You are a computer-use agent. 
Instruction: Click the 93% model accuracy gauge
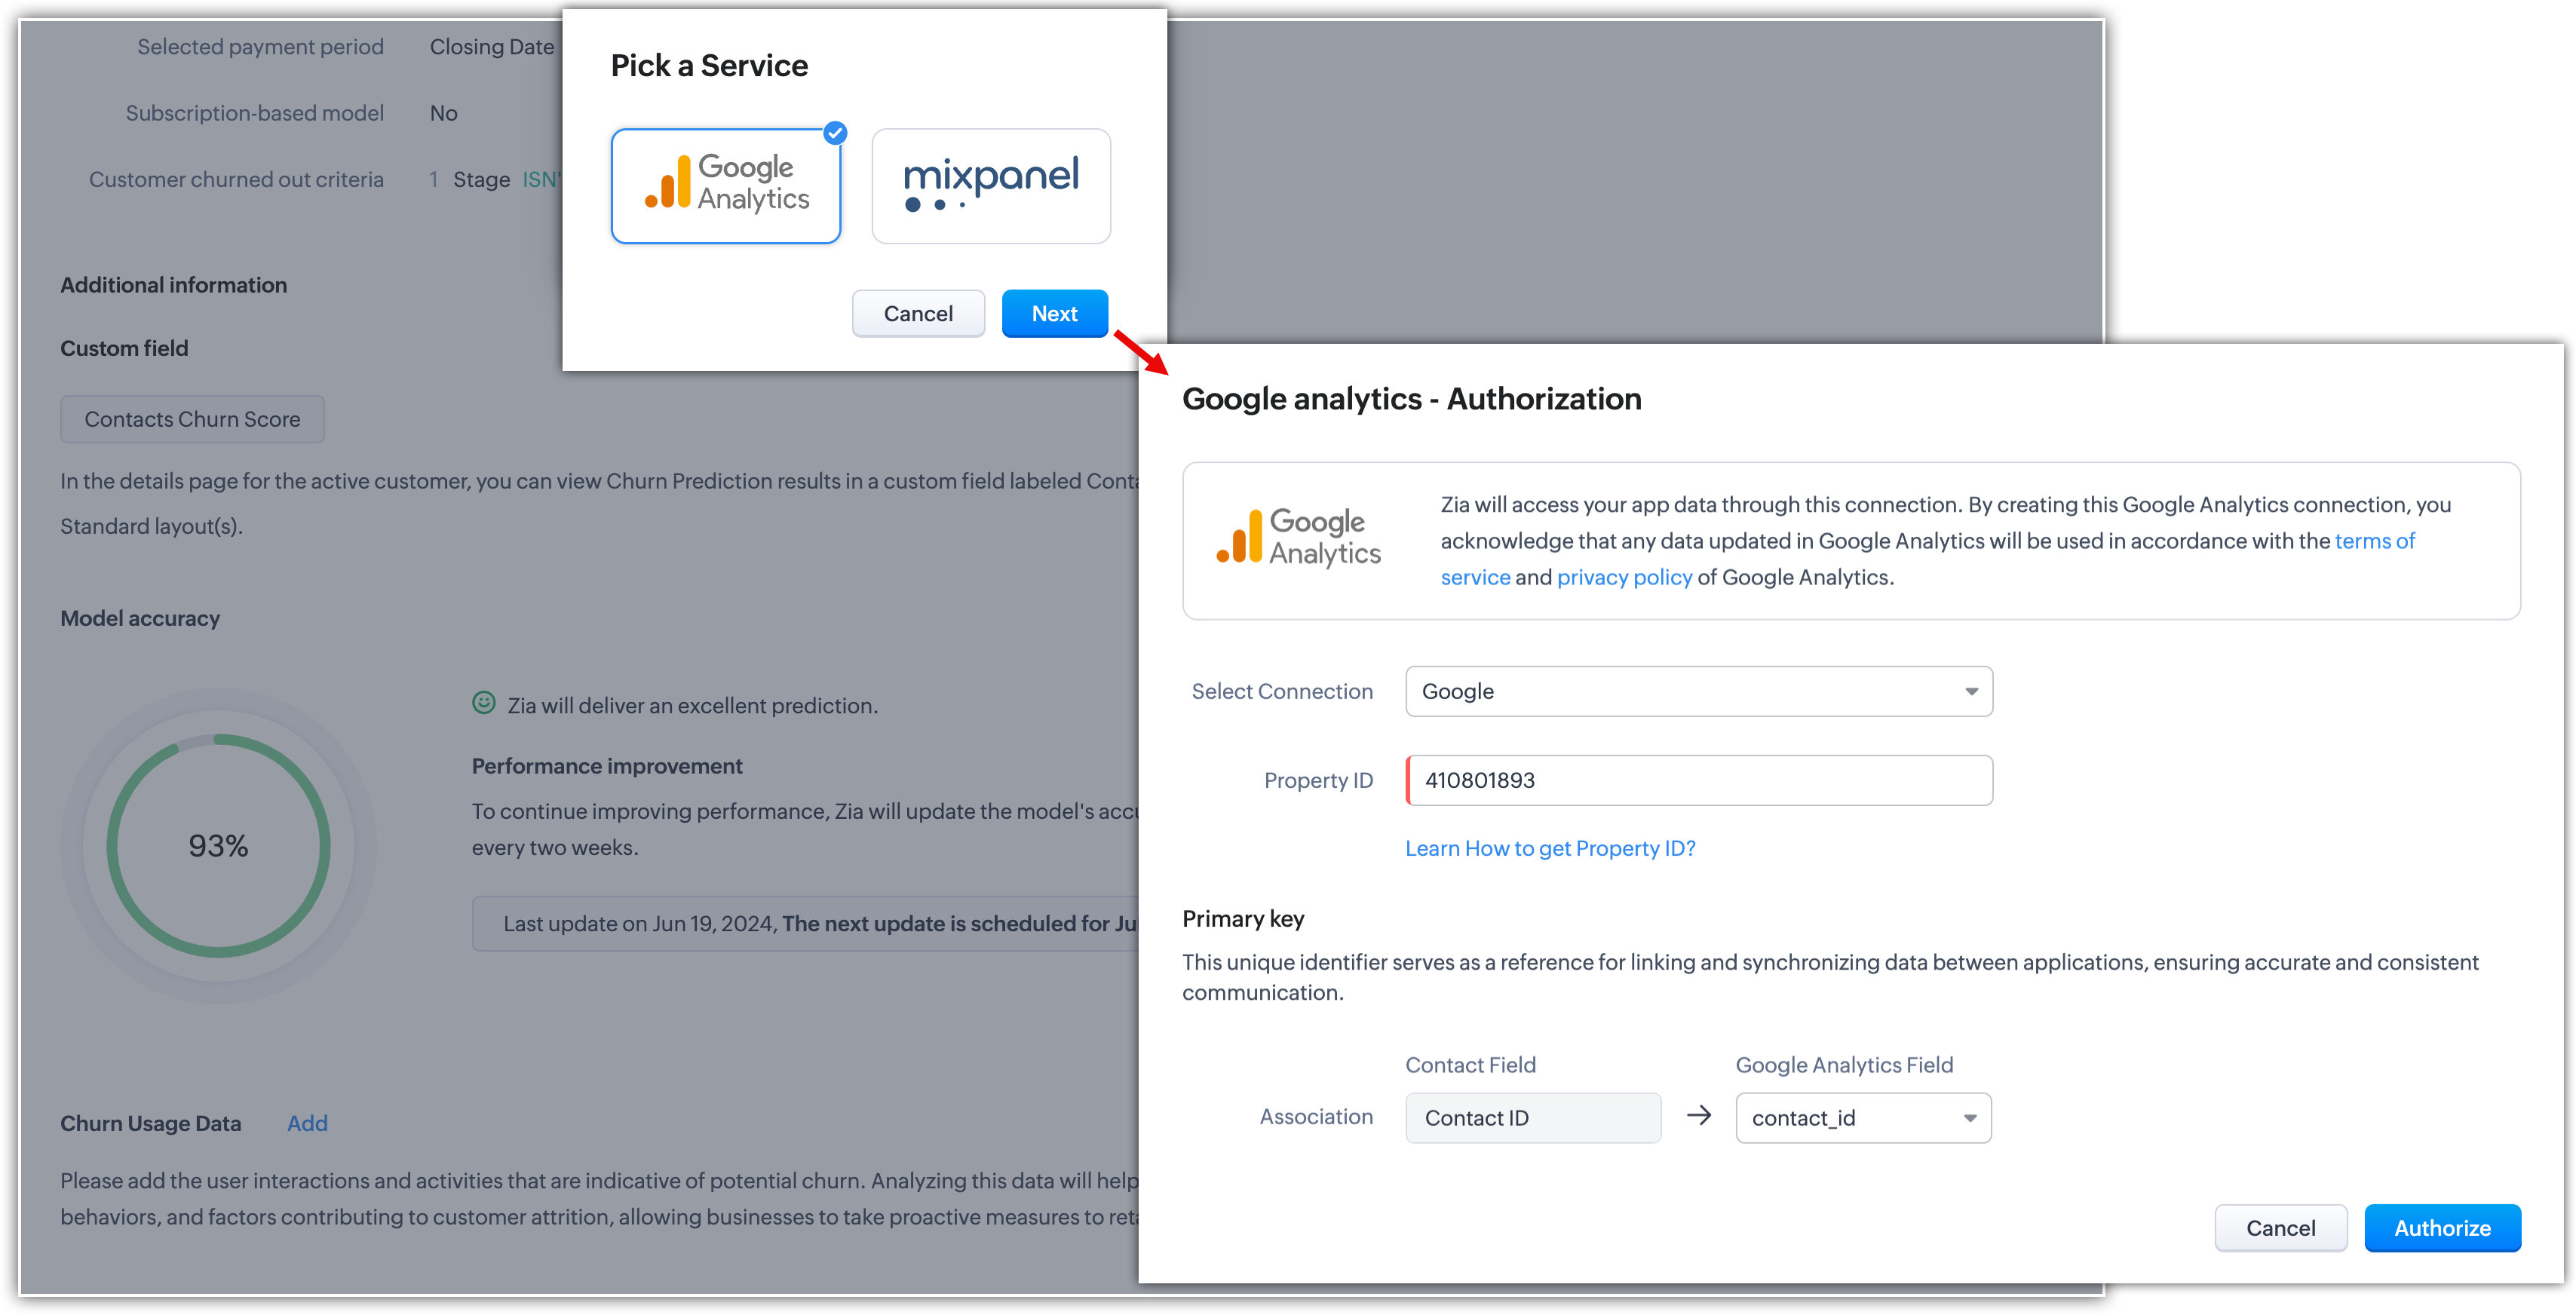pos(218,846)
